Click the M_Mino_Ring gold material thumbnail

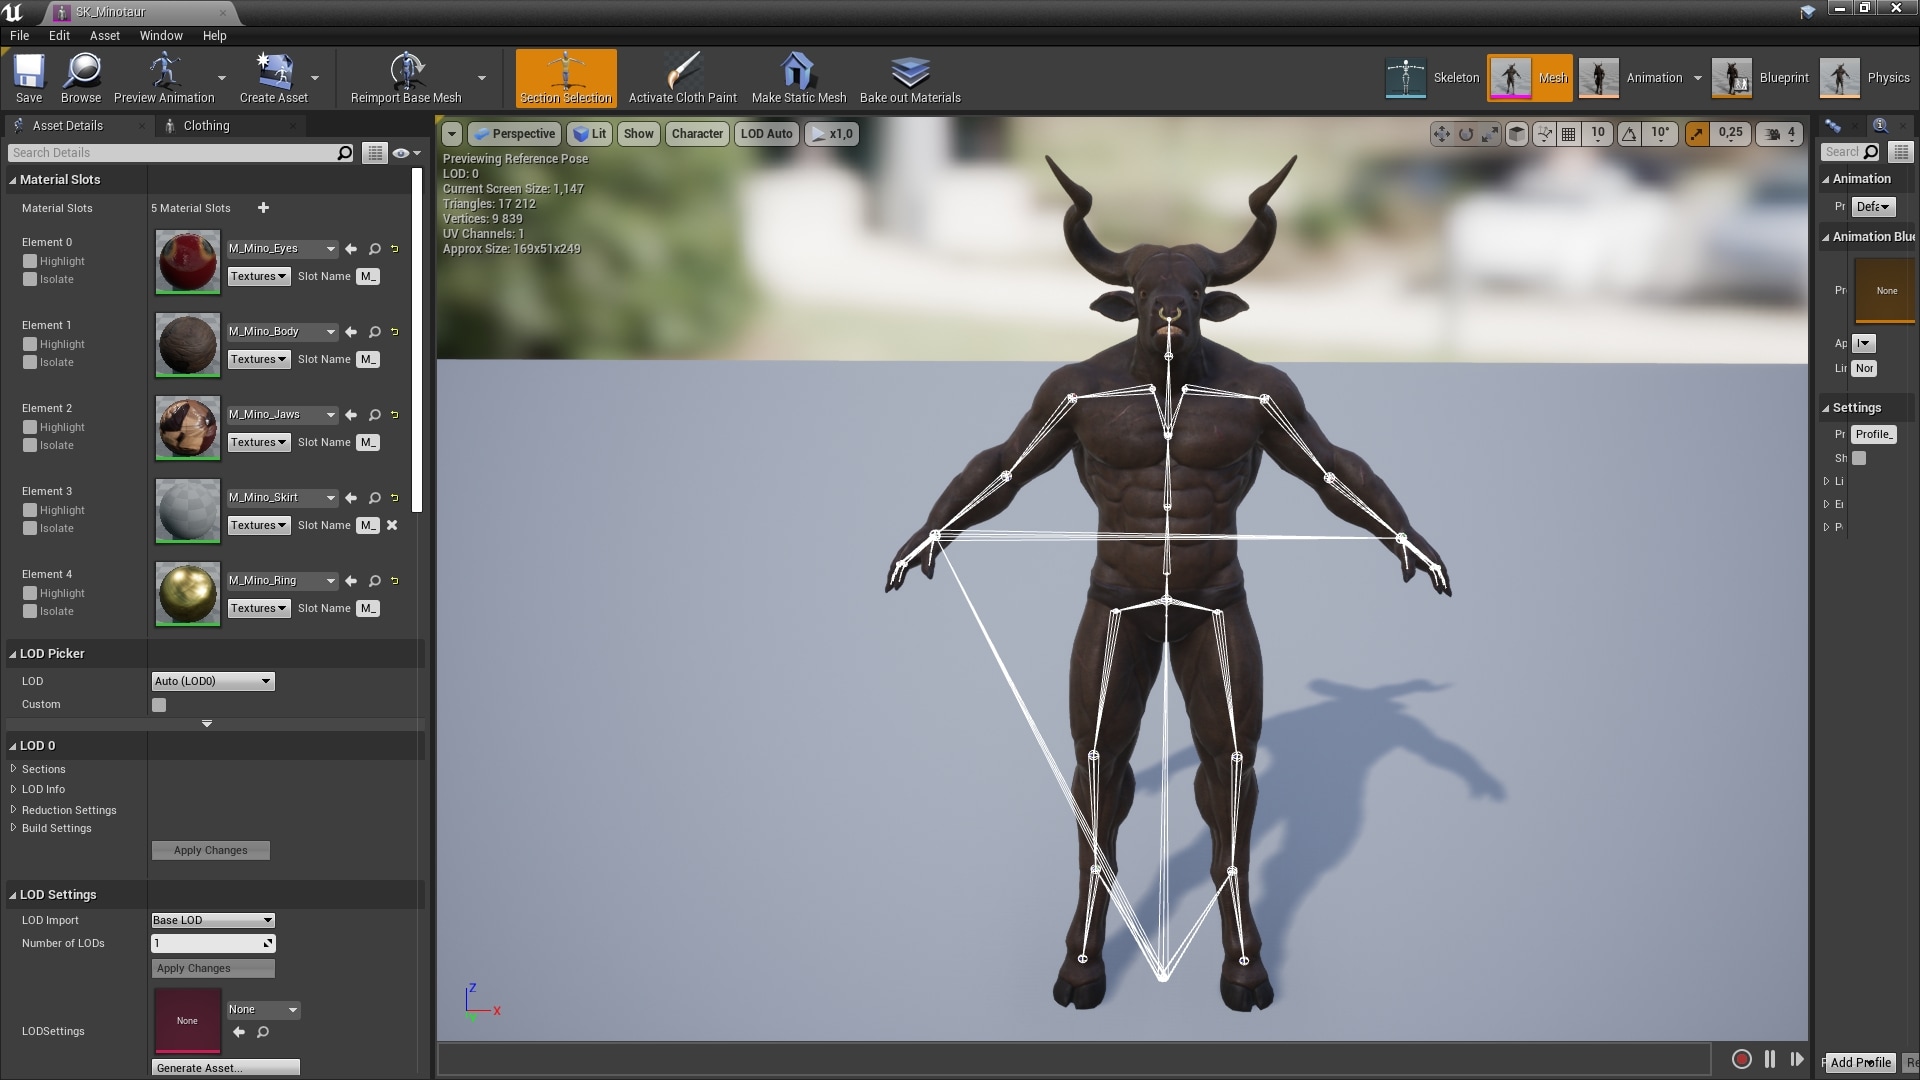coord(187,593)
